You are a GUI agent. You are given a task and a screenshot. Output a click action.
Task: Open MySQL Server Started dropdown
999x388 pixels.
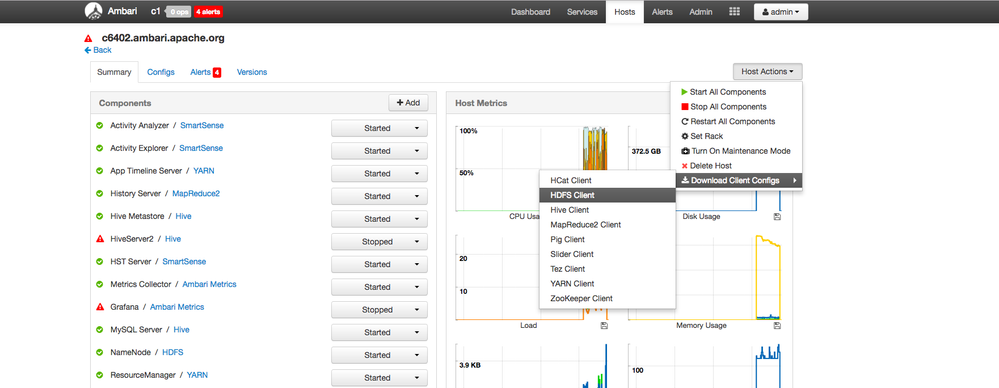point(379,332)
